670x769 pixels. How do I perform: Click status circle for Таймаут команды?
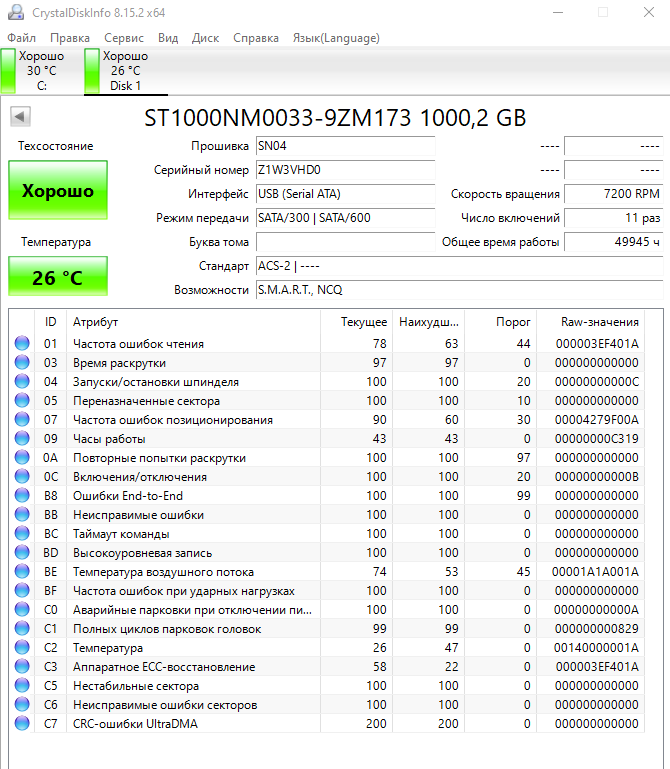tap(22, 533)
